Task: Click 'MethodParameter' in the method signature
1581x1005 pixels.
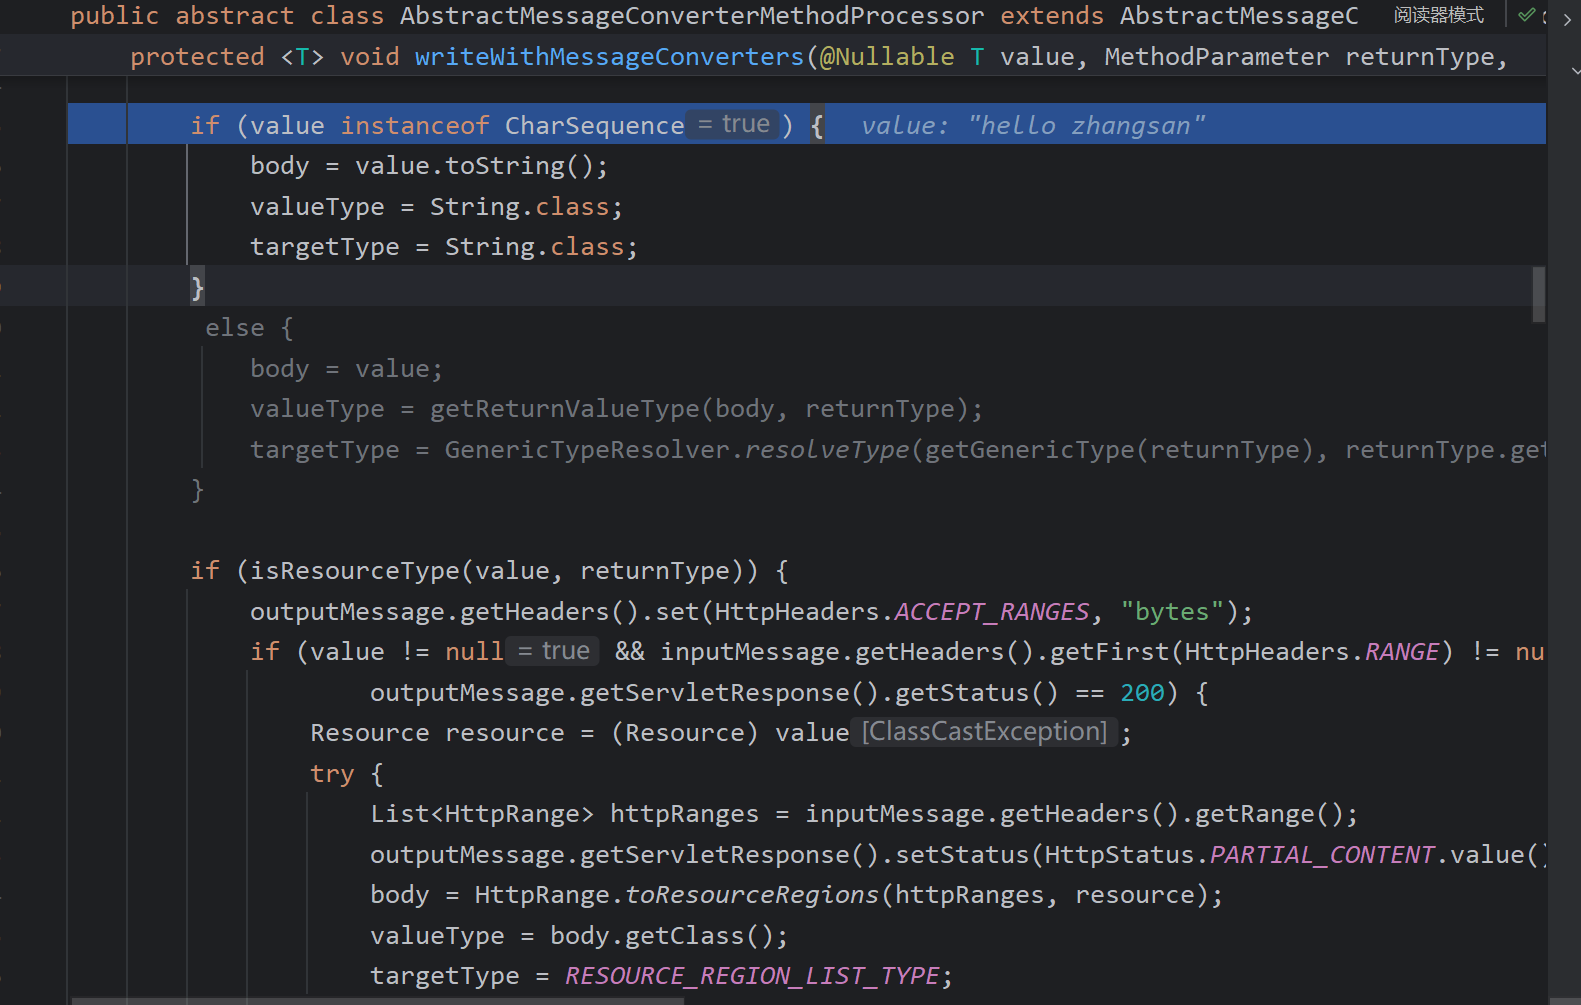Action: pos(1217,57)
